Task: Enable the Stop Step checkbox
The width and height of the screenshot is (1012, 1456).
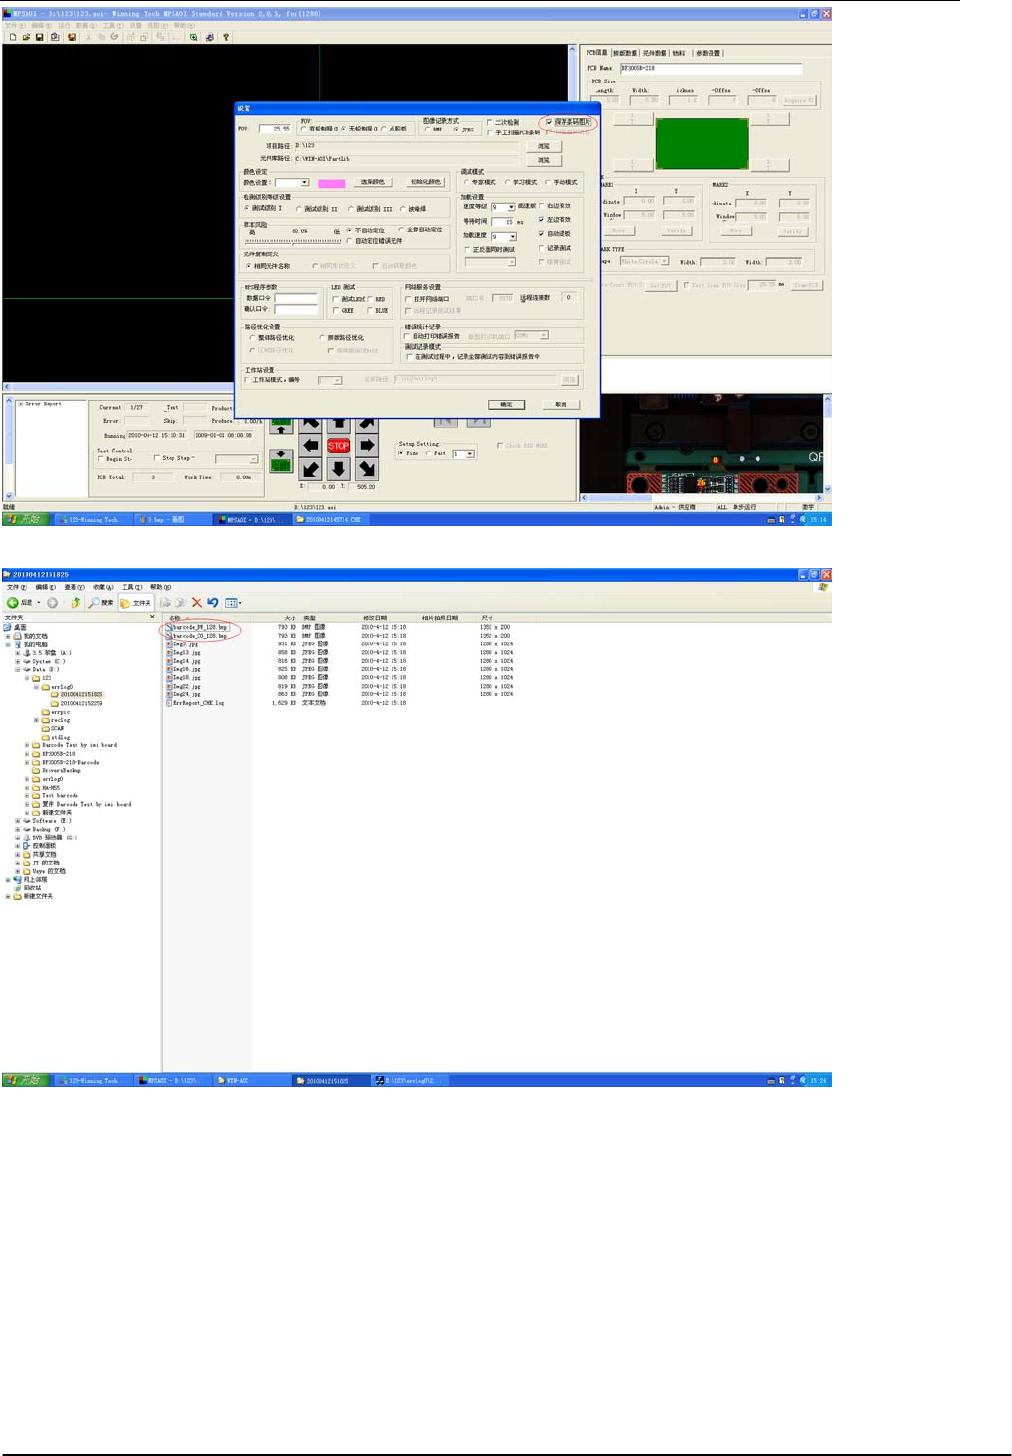Action: click(x=157, y=458)
